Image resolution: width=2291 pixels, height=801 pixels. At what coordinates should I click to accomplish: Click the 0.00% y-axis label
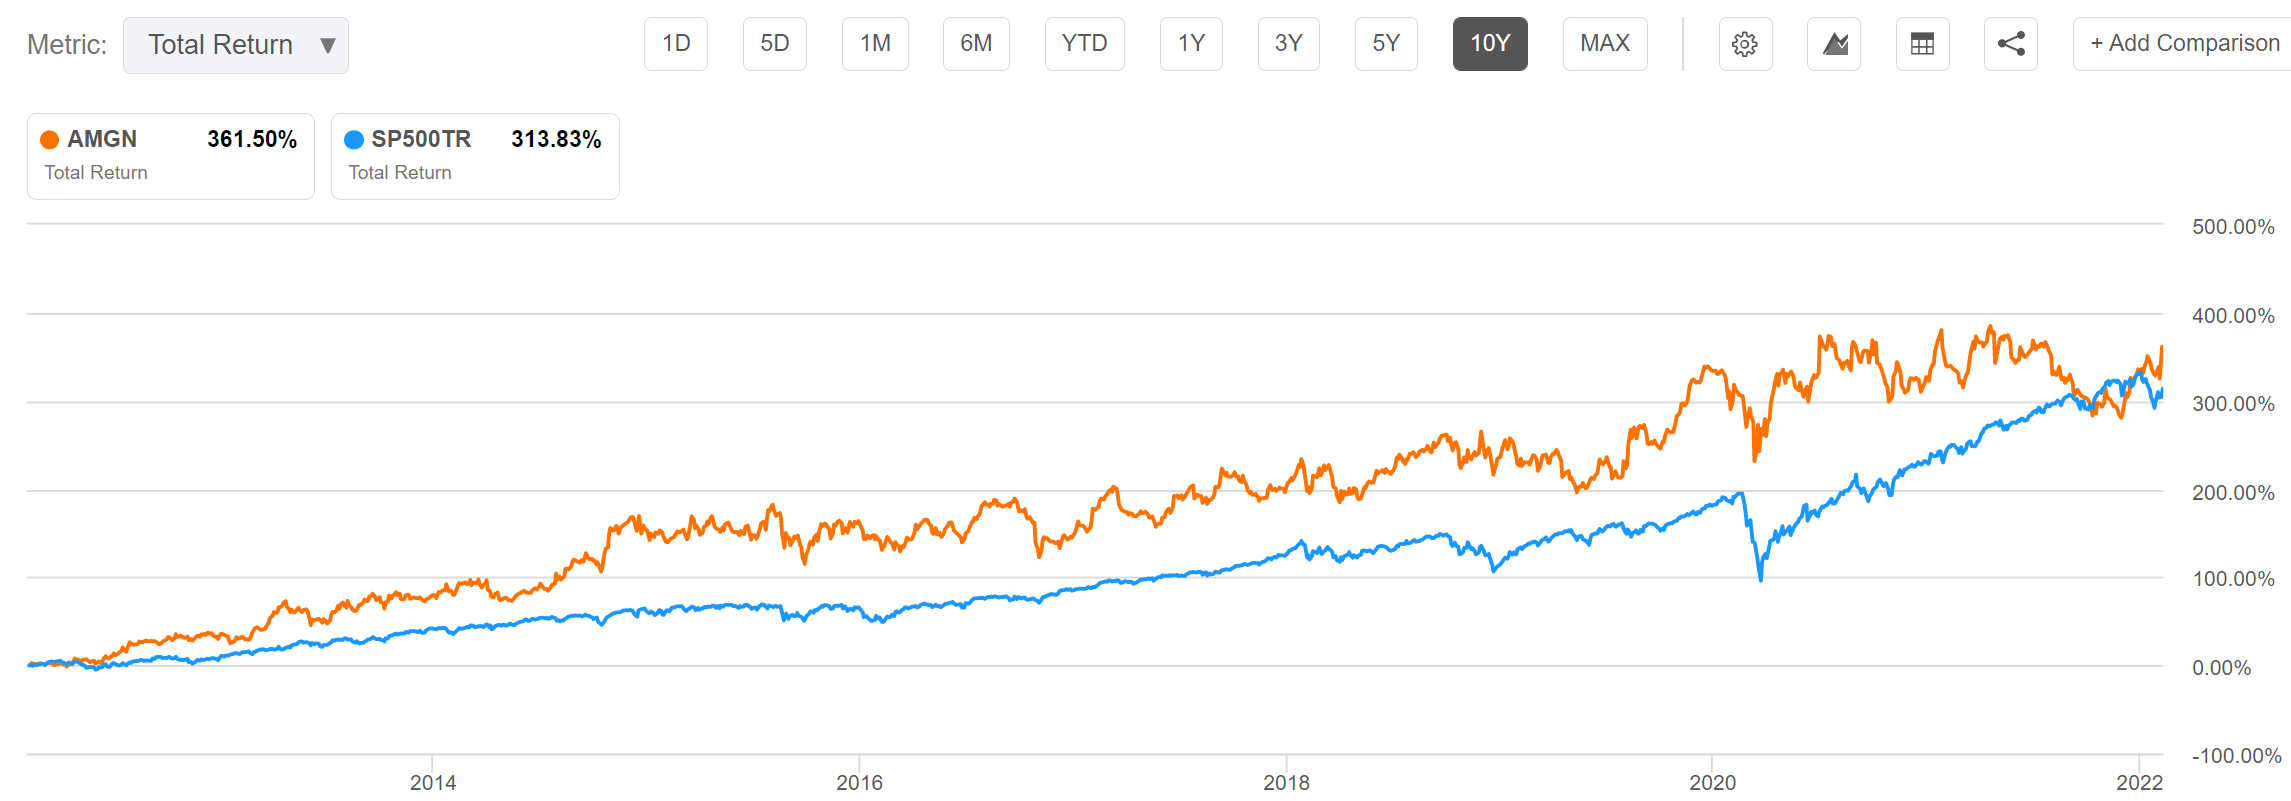pos(2221,668)
